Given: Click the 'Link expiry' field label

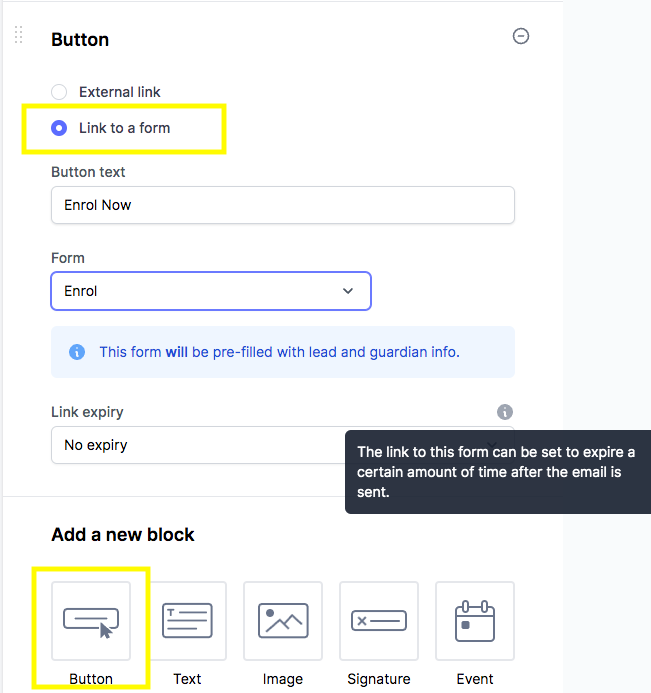Looking at the screenshot, I should pos(87,412).
